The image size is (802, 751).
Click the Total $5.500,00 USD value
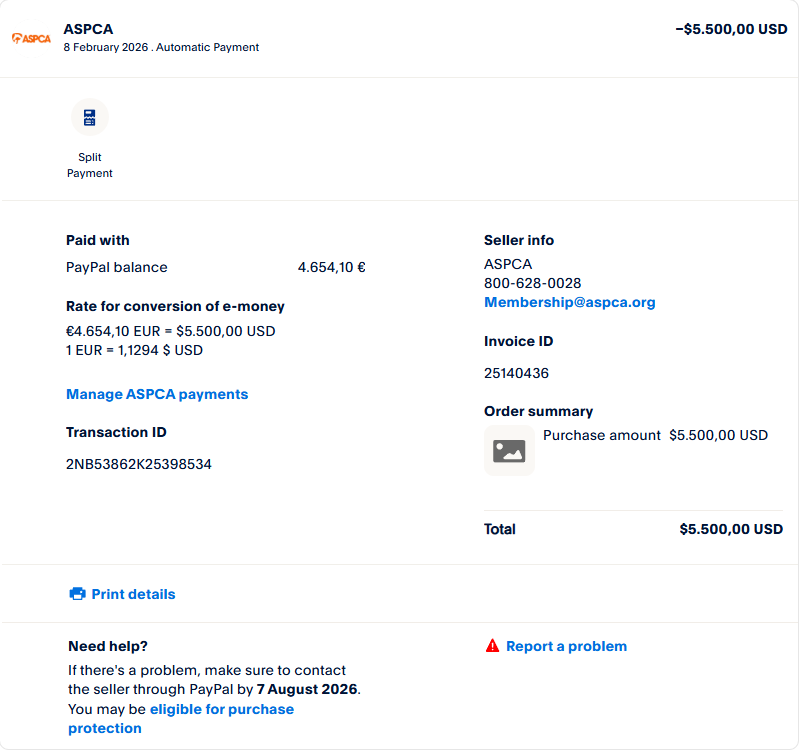click(731, 529)
